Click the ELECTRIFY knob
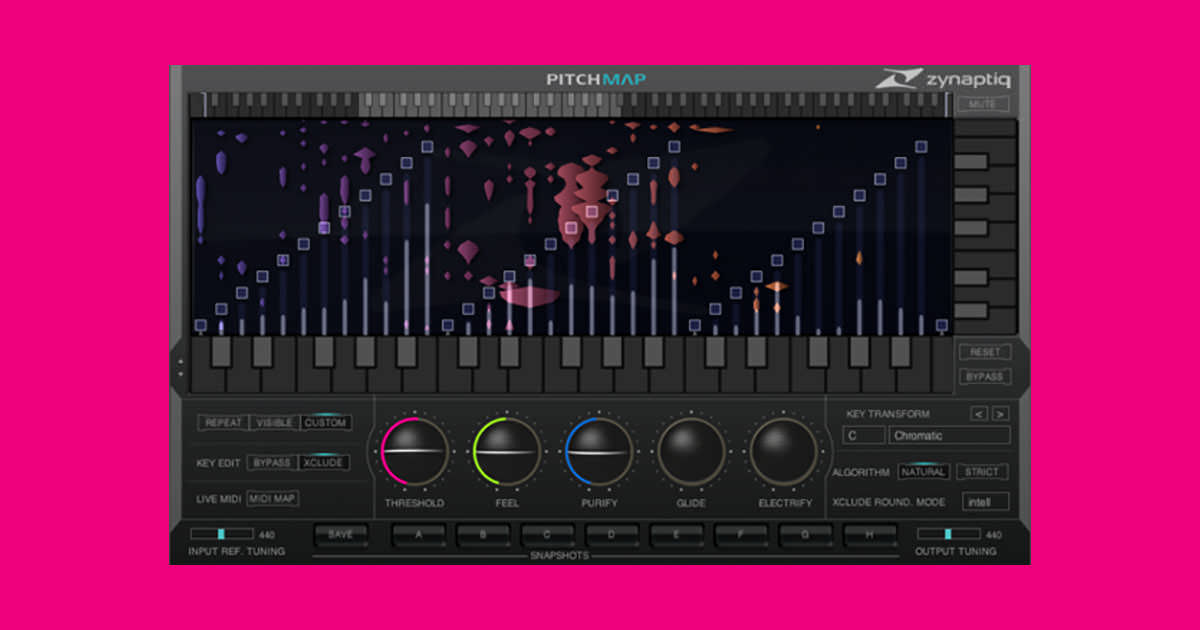The width and height of the screenshot is (1200, 630). pos(784,452)
